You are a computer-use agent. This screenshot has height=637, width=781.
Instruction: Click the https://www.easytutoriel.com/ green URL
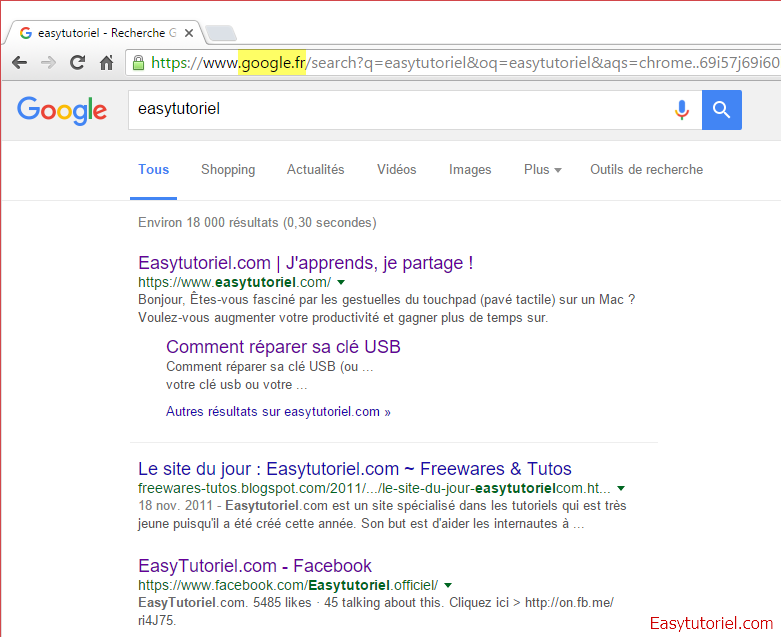pyautogui.click(x=234, y=282)
